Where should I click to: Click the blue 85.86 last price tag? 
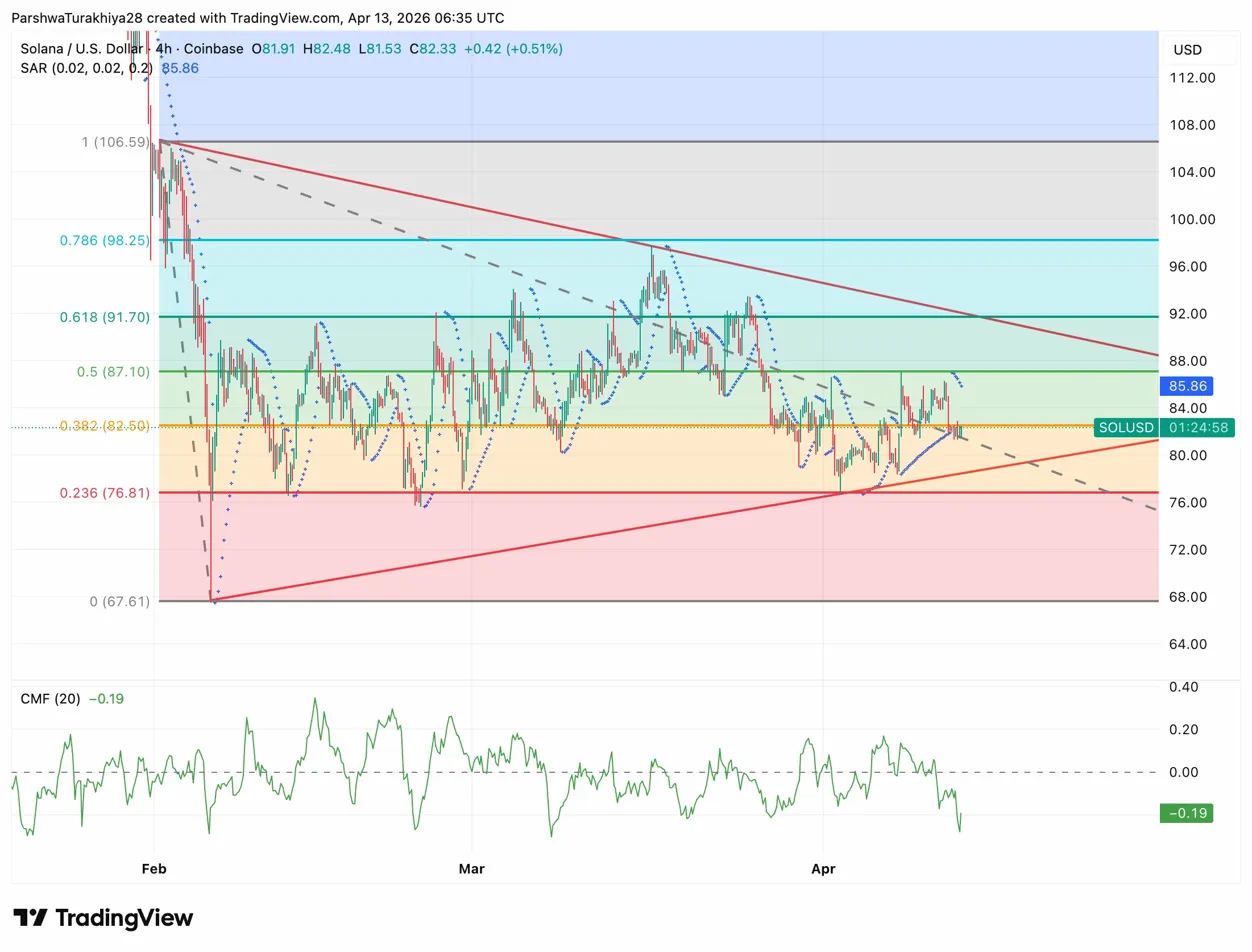[x=1188, y=386]
